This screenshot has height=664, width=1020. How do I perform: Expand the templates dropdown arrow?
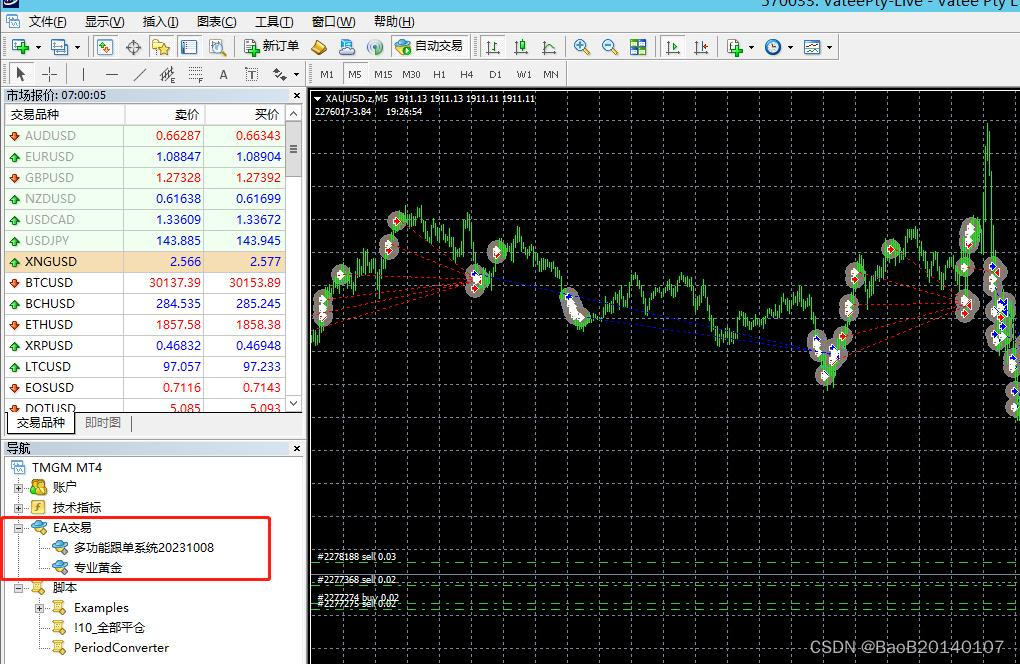tap(829, 47)
